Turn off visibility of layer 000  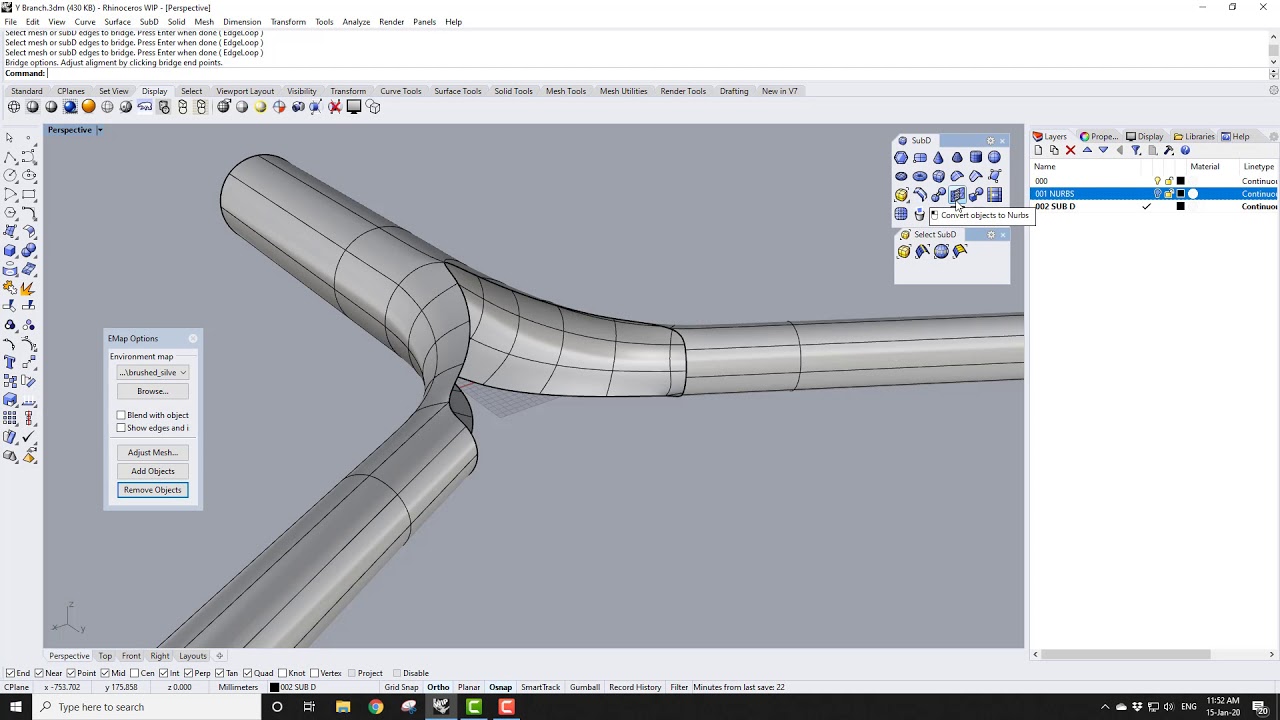pyautogui.click(x=1158, y=181)
